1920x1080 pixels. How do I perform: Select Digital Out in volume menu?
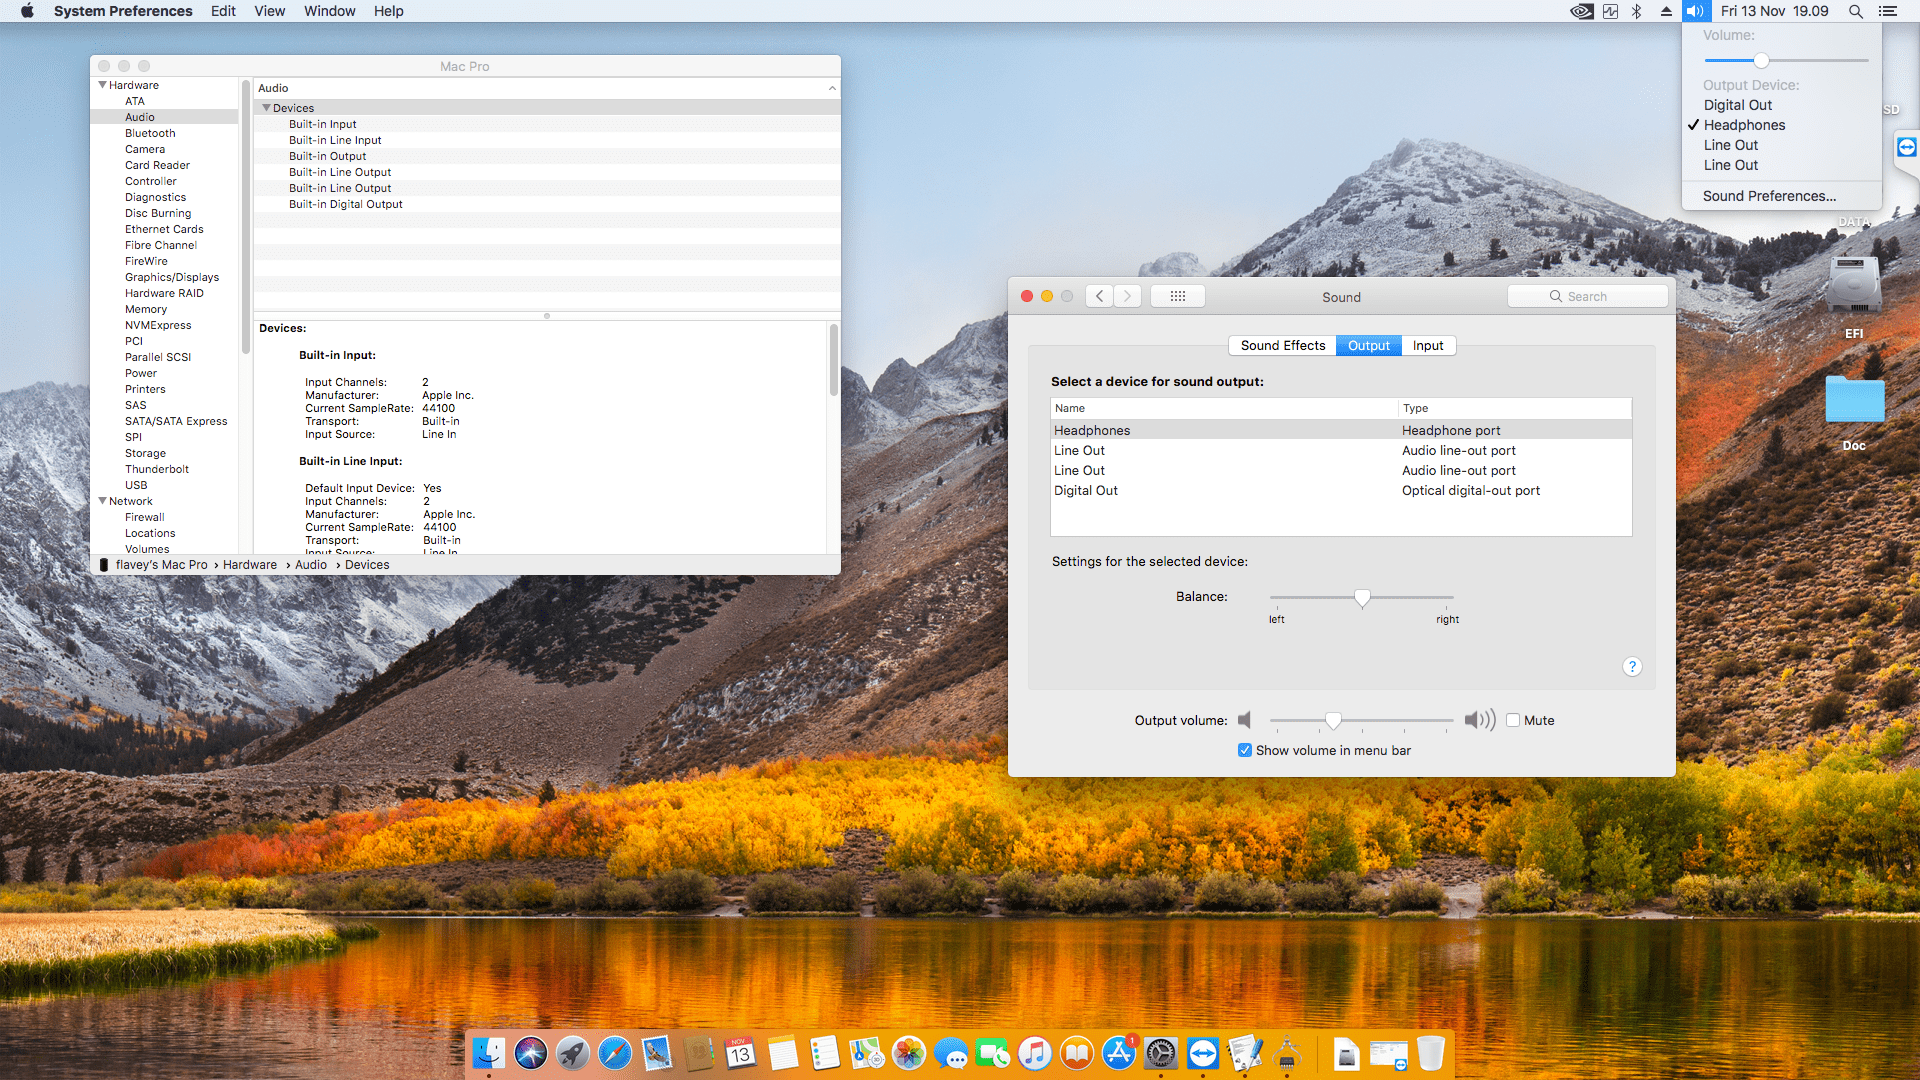(x=1737, y=105)
